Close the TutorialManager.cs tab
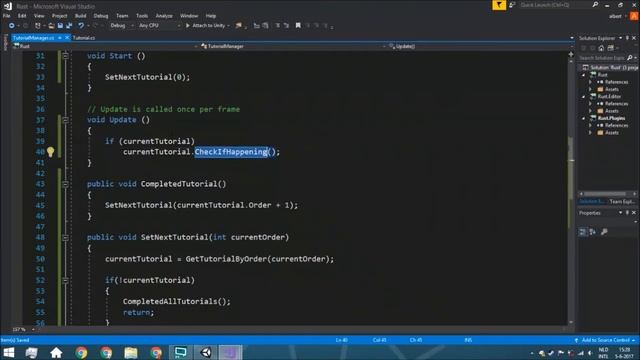The image size is (640, 360). point(67,38)
